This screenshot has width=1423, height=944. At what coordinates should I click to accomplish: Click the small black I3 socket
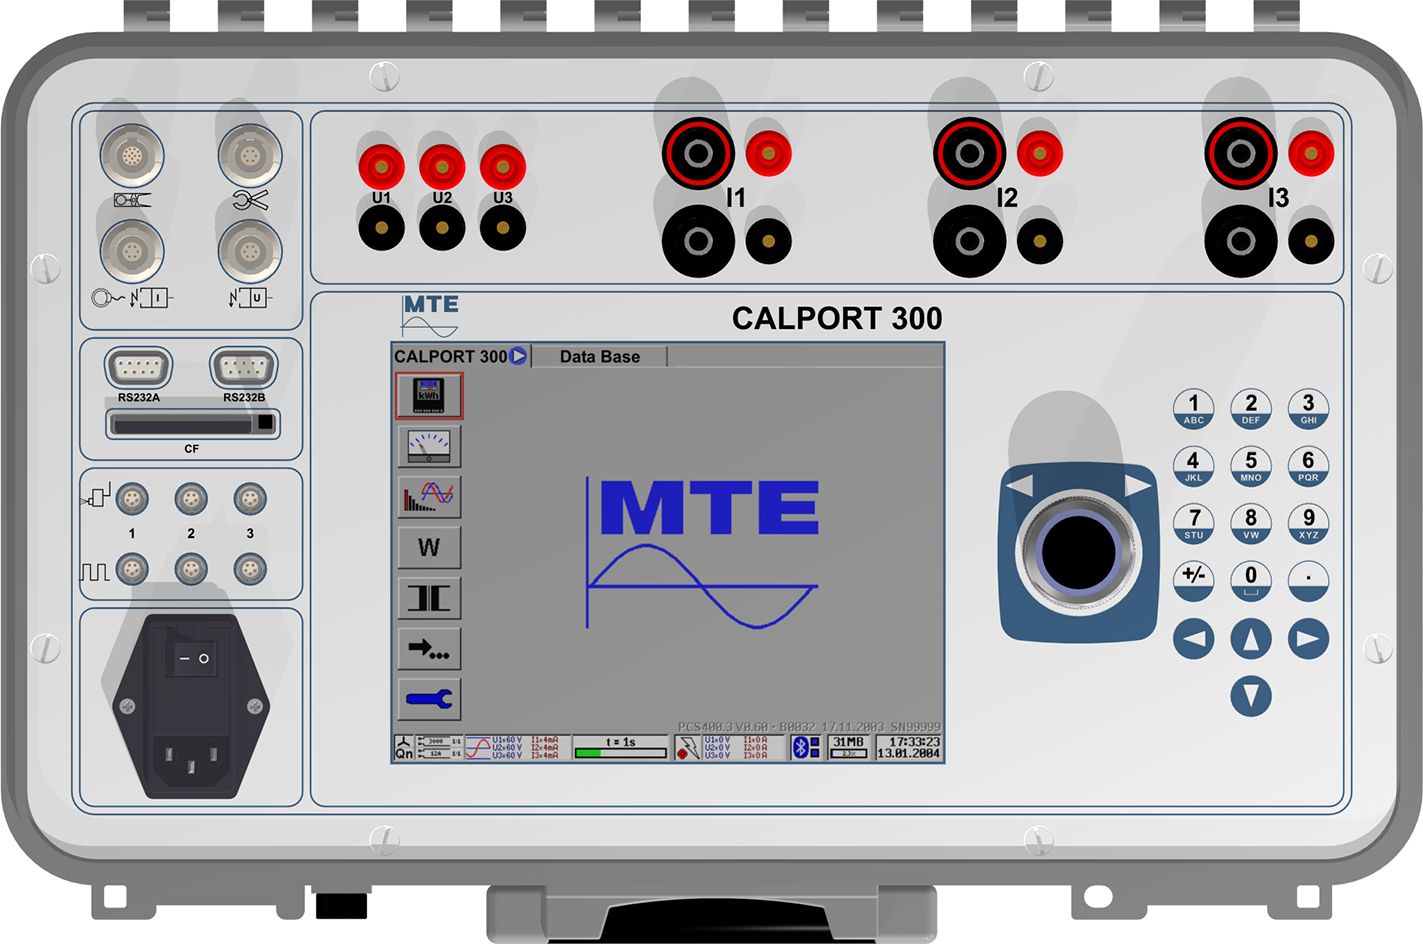pos(1311,241)
